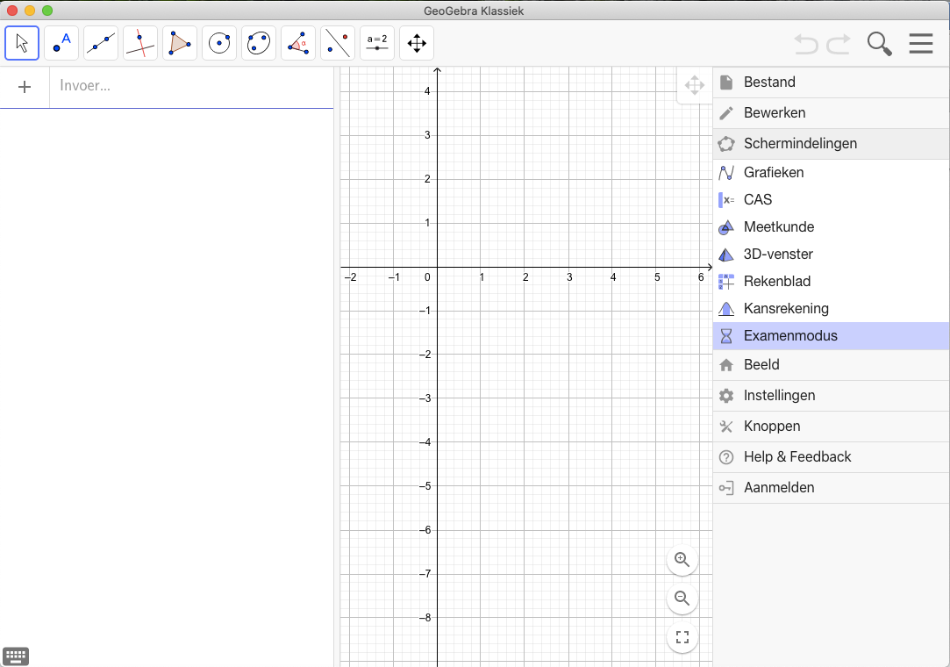Open the 3D-venster perspective
This screenshot has height=667, width=950.
[831, 254]
